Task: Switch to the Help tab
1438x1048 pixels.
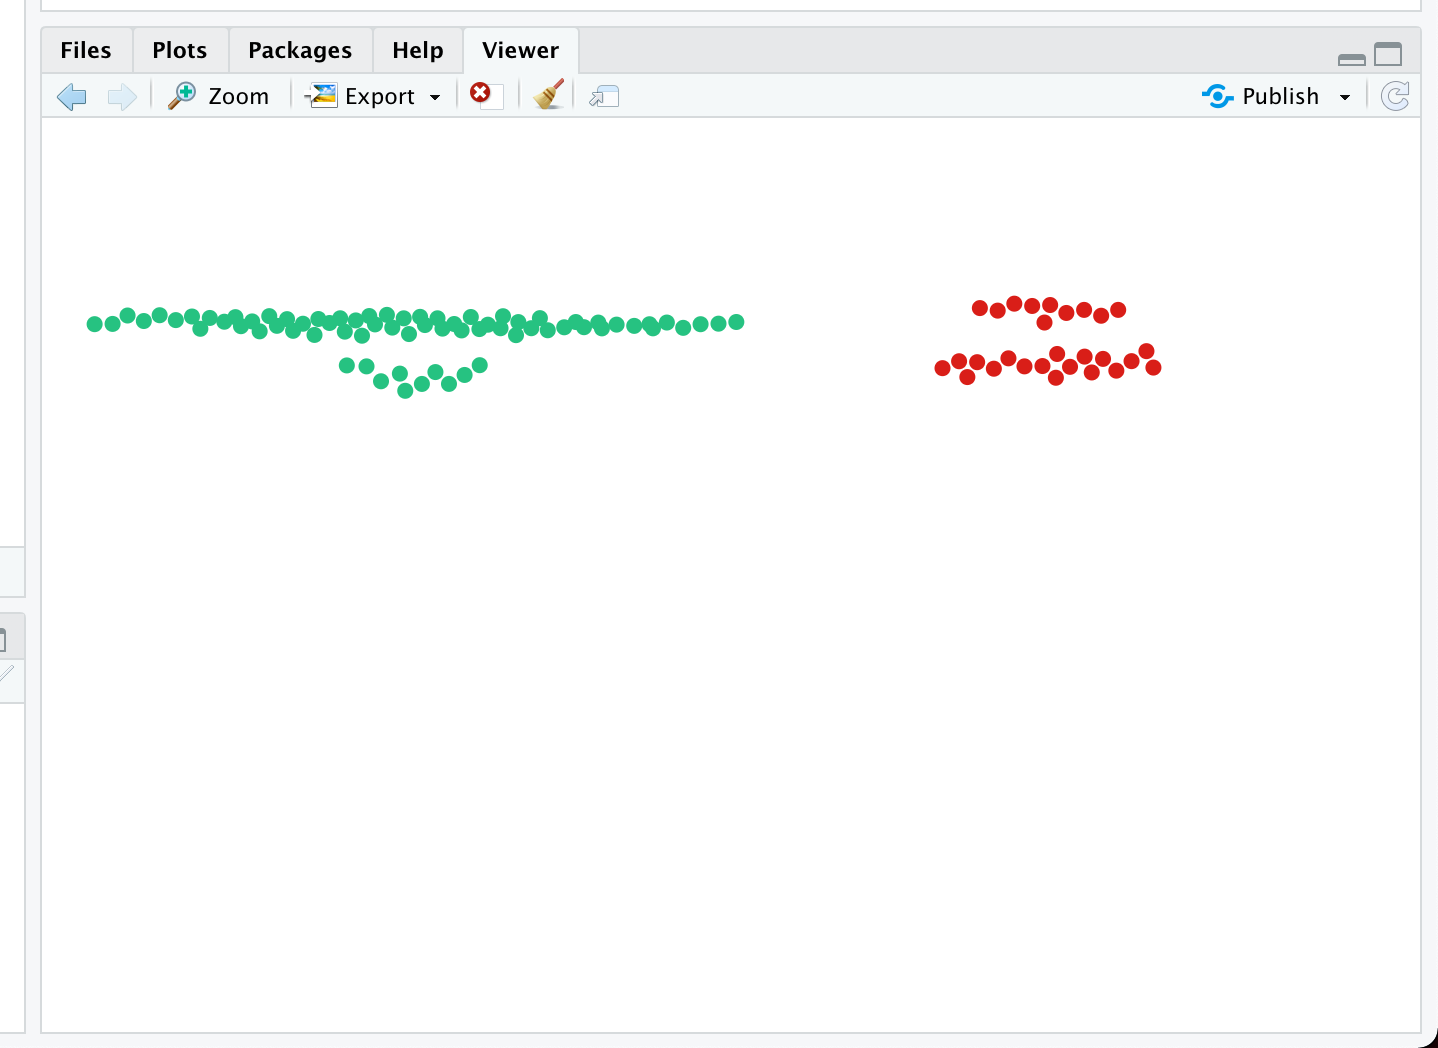Action: click(417, 49)
